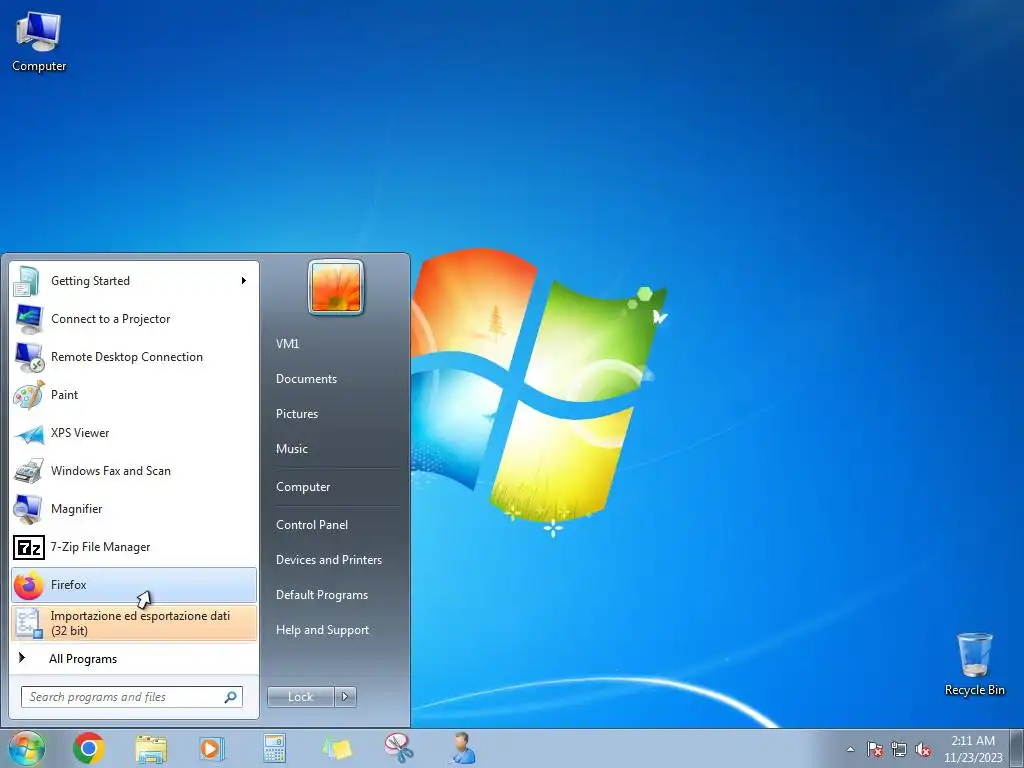The height and width of the screenshot is (768, 1024).
Task: Launch 7-Zip File Manager
Action: [134, 547]
